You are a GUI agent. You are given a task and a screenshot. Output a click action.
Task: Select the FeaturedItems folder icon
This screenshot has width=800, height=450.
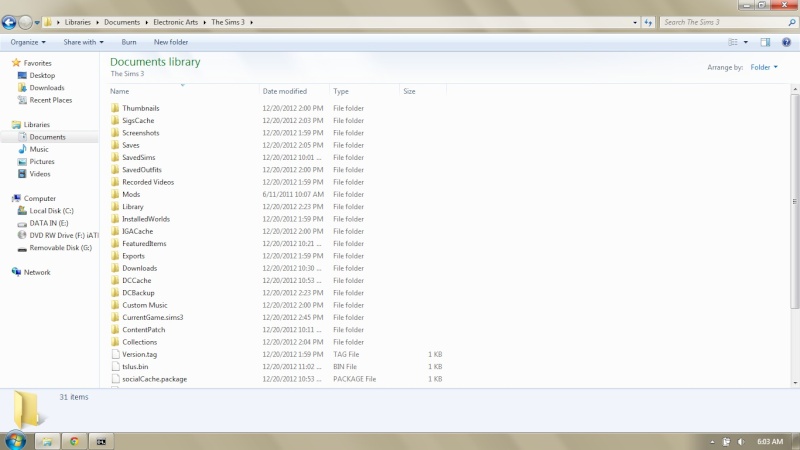coord(115,243)
